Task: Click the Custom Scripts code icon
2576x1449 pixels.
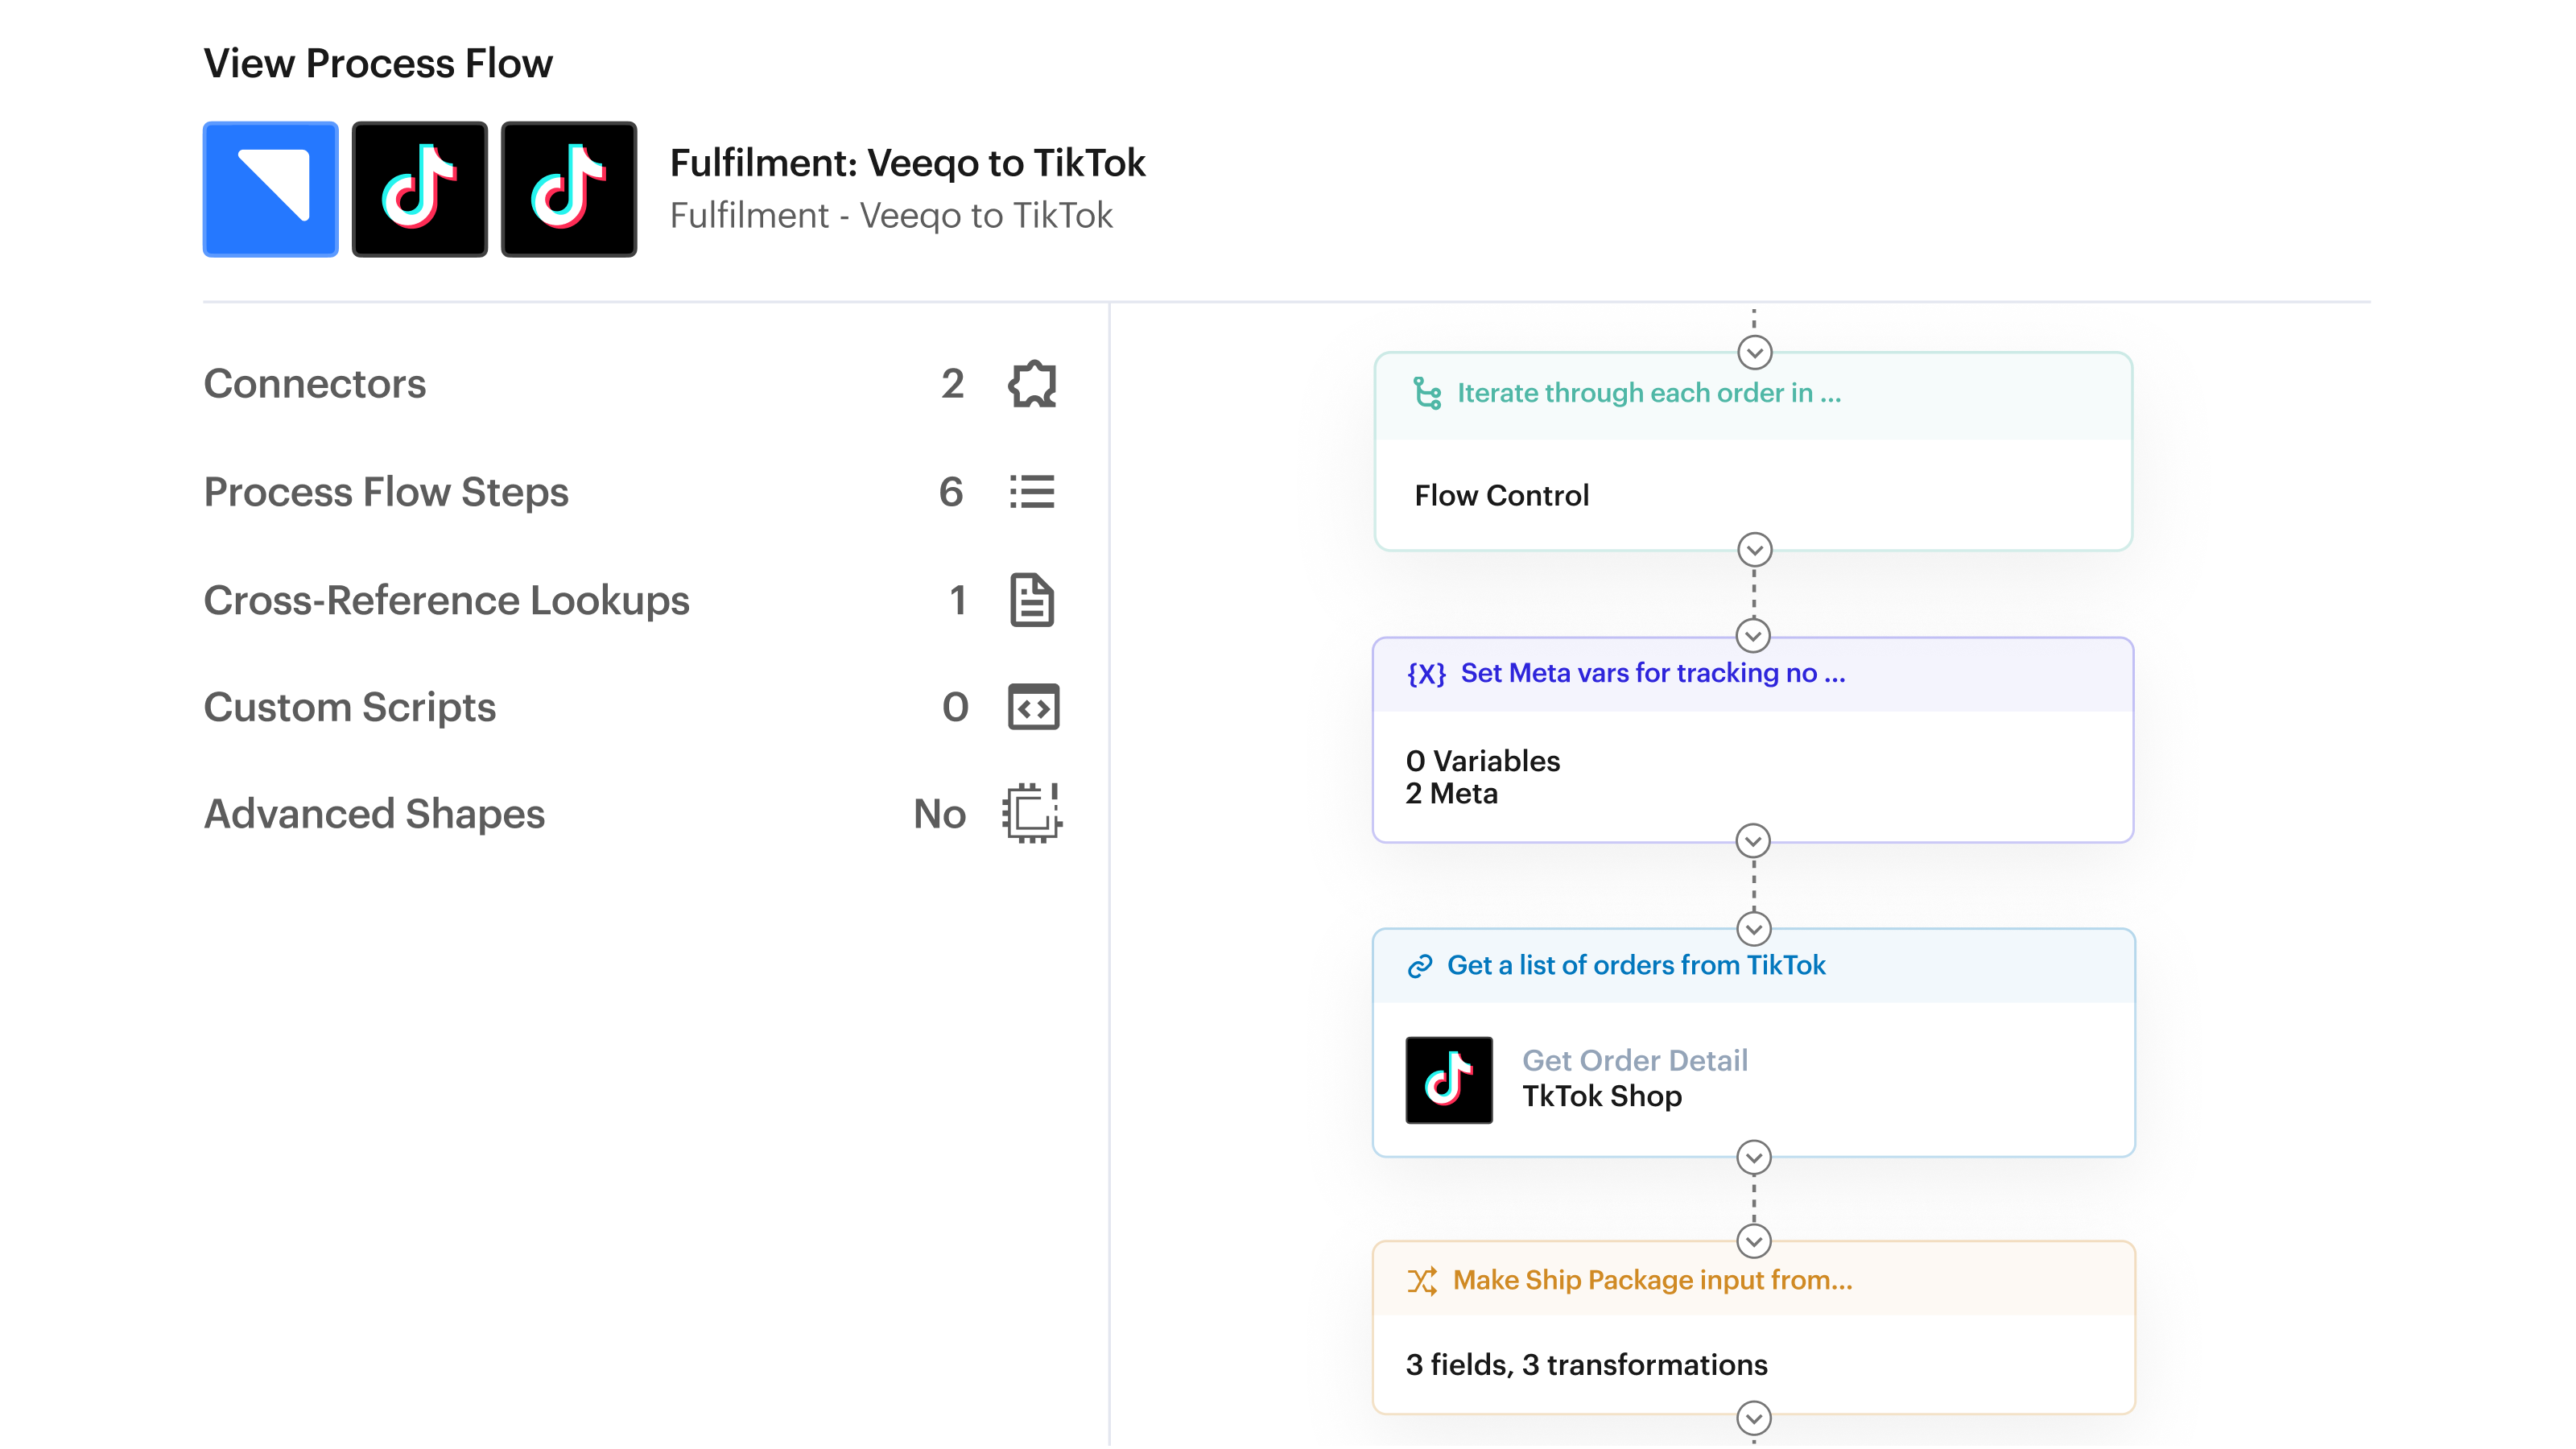Action: [x=1033, y=707]
